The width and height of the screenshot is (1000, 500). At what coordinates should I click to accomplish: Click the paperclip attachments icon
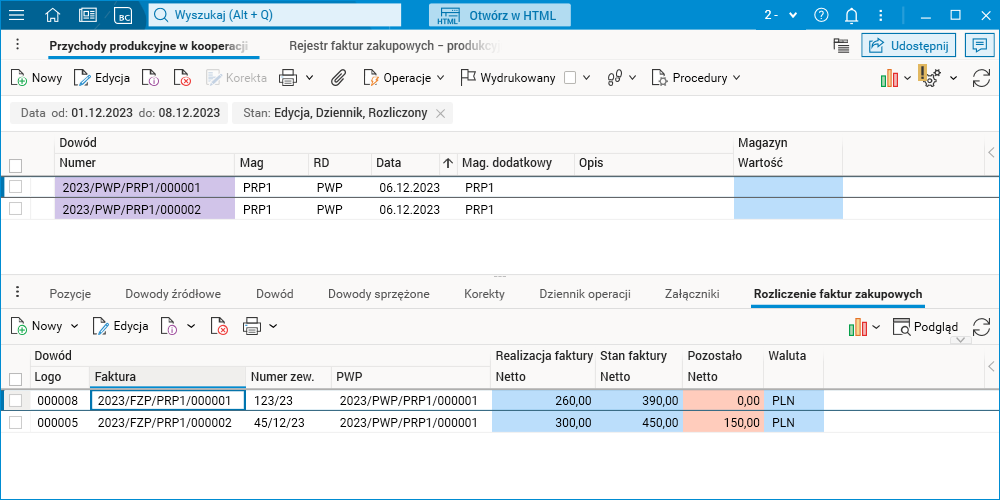pos(338,77)
